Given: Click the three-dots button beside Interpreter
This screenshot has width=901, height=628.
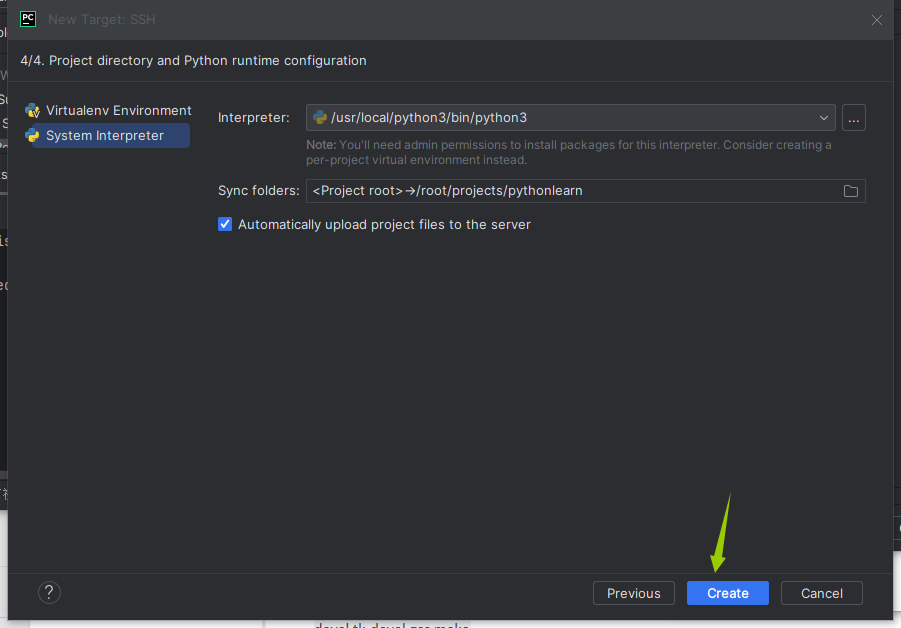Looking at the screenshot, I should click(x=853, y=118).
